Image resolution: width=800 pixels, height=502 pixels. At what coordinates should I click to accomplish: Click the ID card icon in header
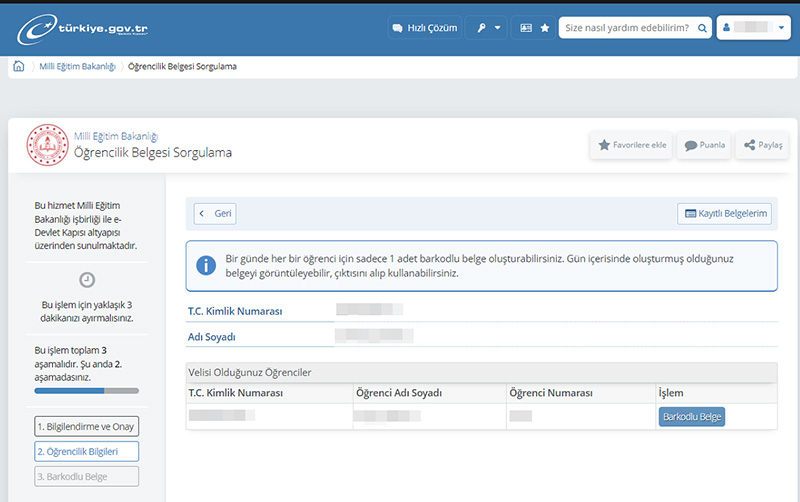pos(526,28)
